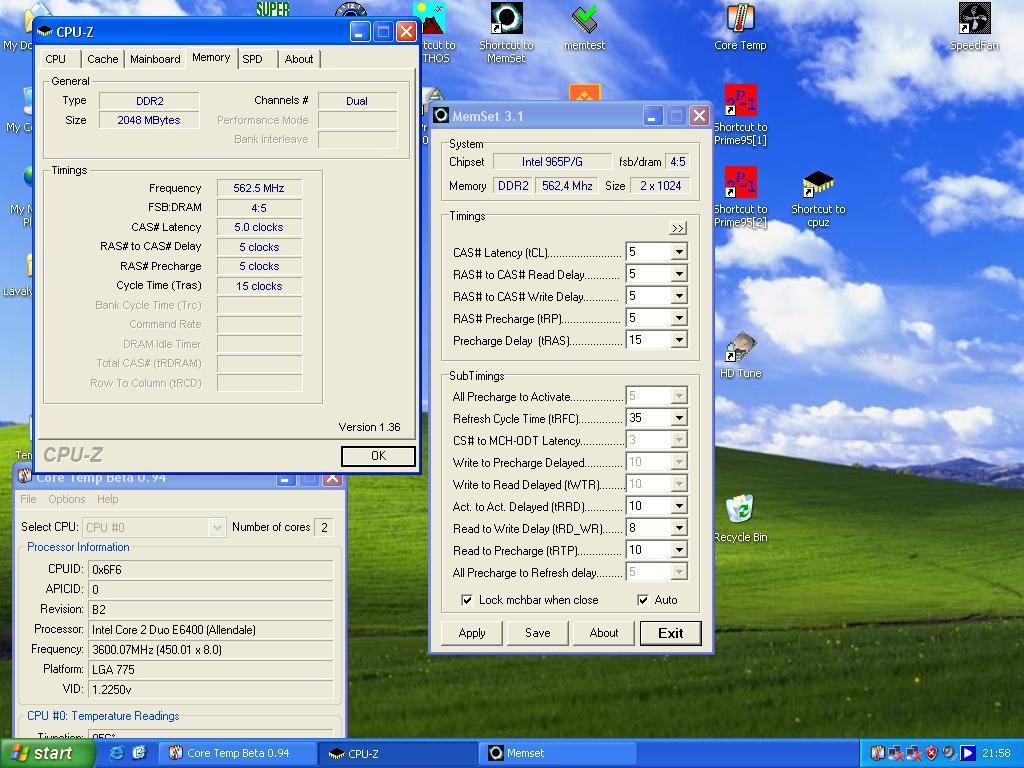Click the Frequency field showing 3600.07MHz
Screen dimensions: 1024x768
click(x=210, y=650)
